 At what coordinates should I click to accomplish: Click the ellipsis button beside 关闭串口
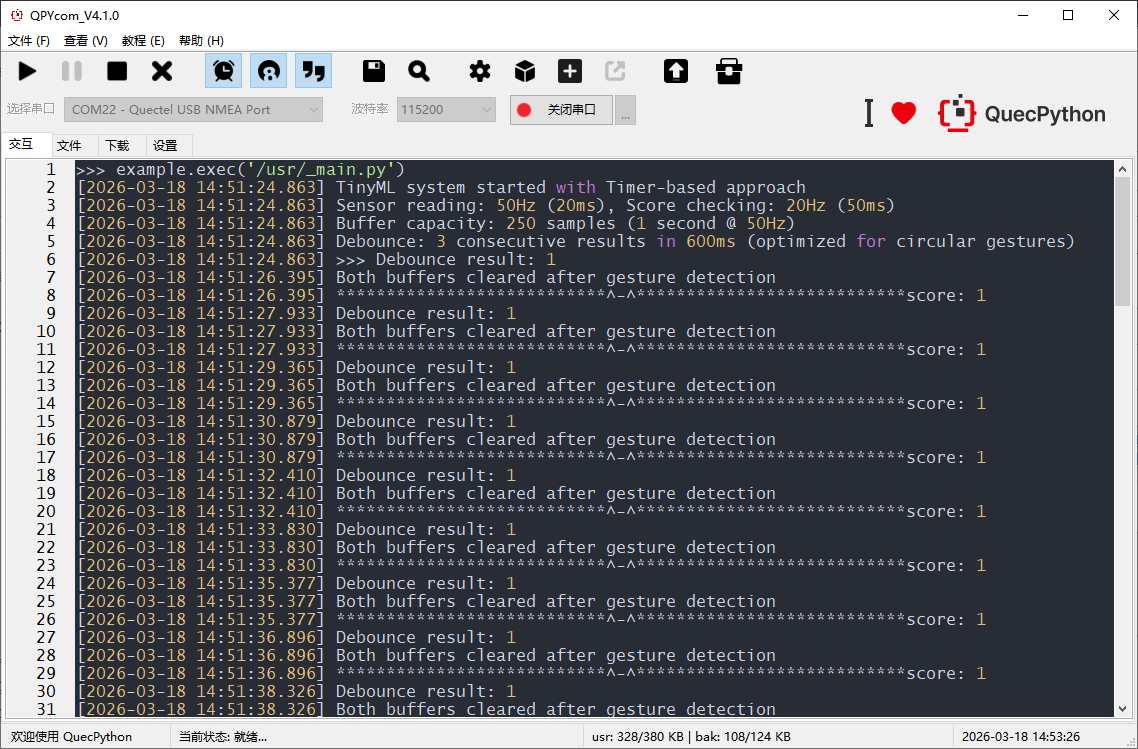coord(626,110)
